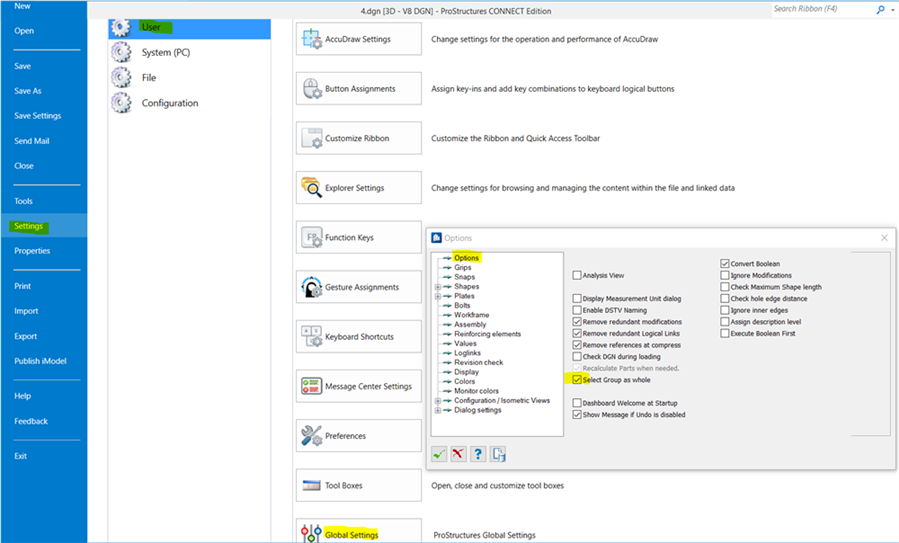
Task: Select Bolts in options tree
Action: [462, 306]
